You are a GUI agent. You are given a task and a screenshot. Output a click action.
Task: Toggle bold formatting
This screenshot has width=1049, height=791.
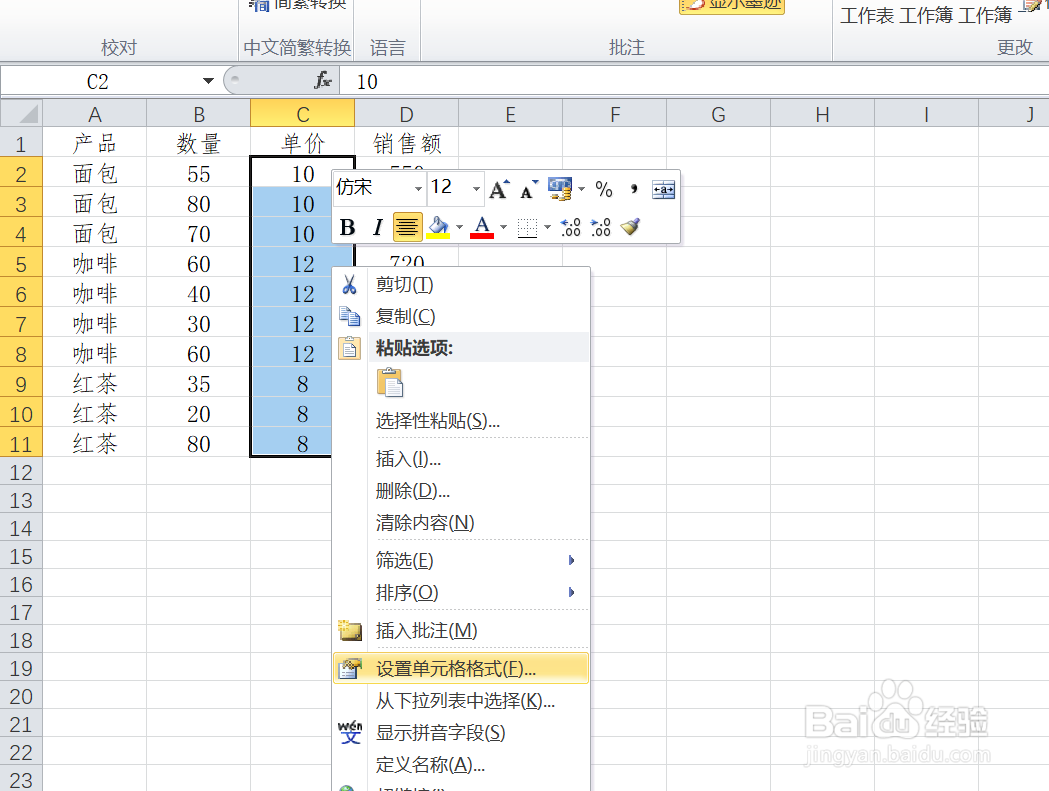(348, 224)
